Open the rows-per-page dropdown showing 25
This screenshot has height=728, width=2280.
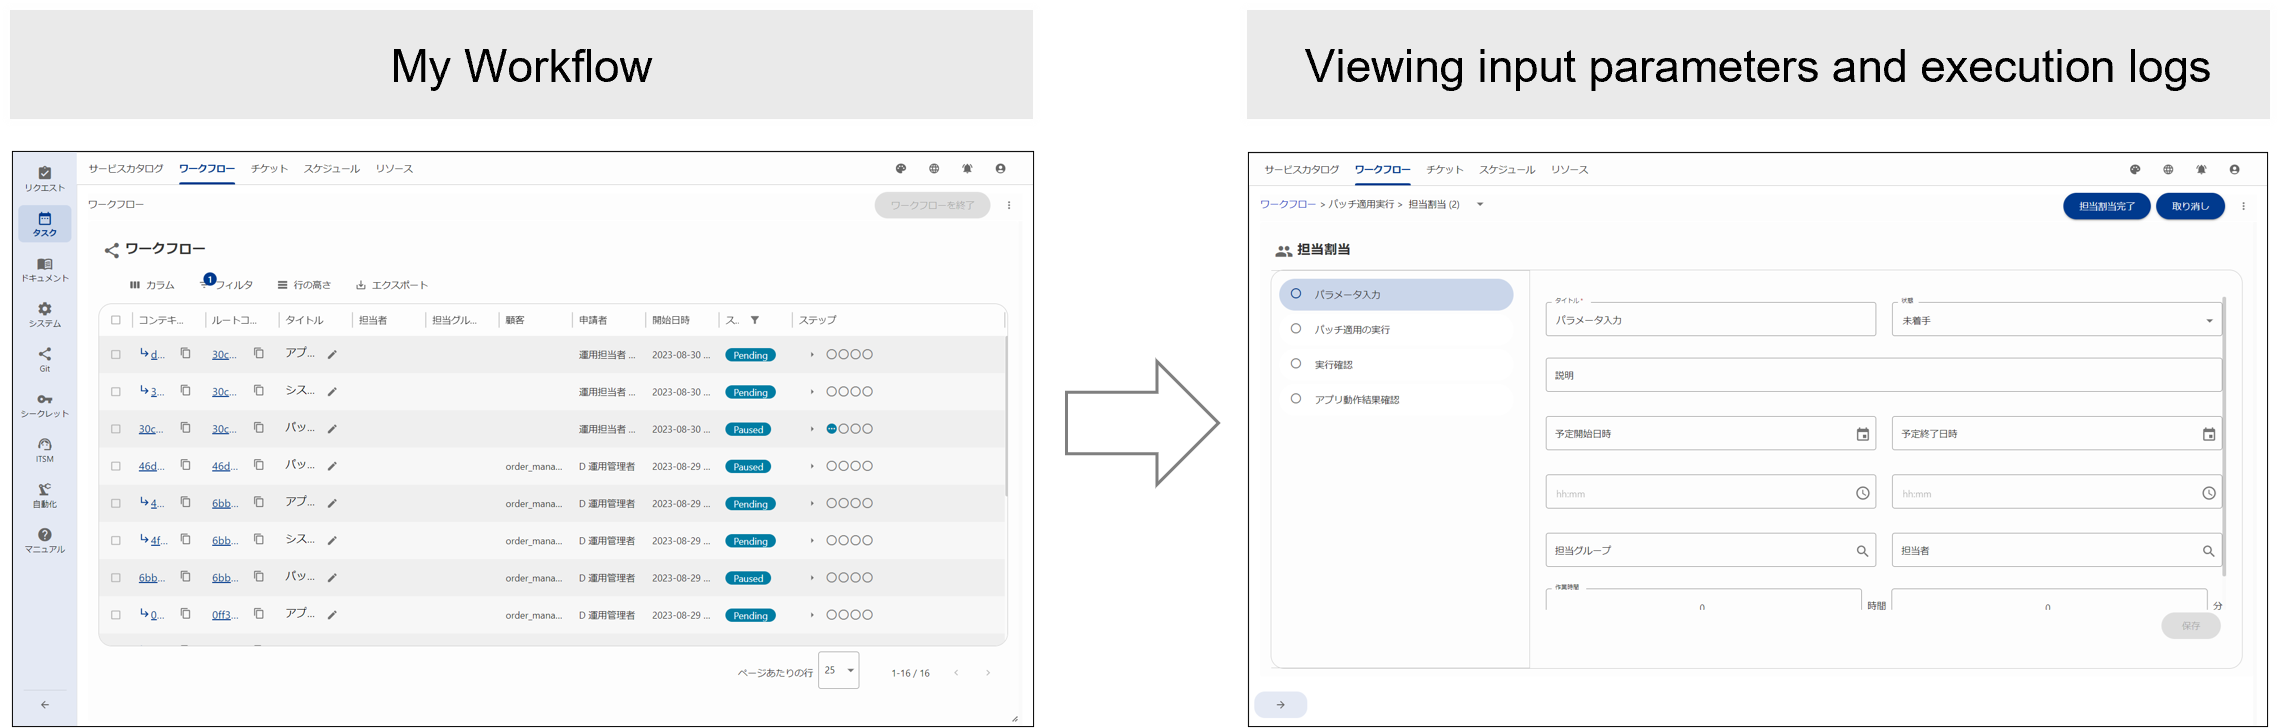pos(838,670)
